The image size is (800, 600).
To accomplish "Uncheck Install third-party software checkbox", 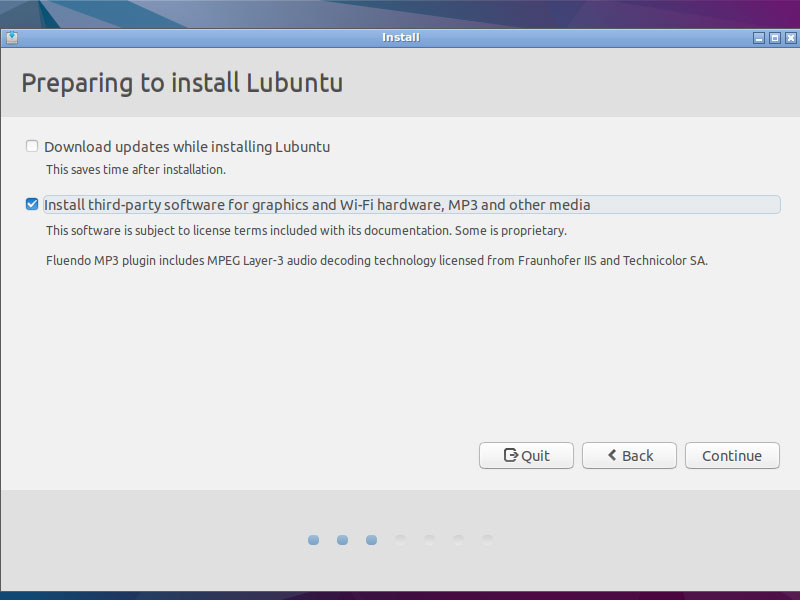I will [x=32, y=204].
